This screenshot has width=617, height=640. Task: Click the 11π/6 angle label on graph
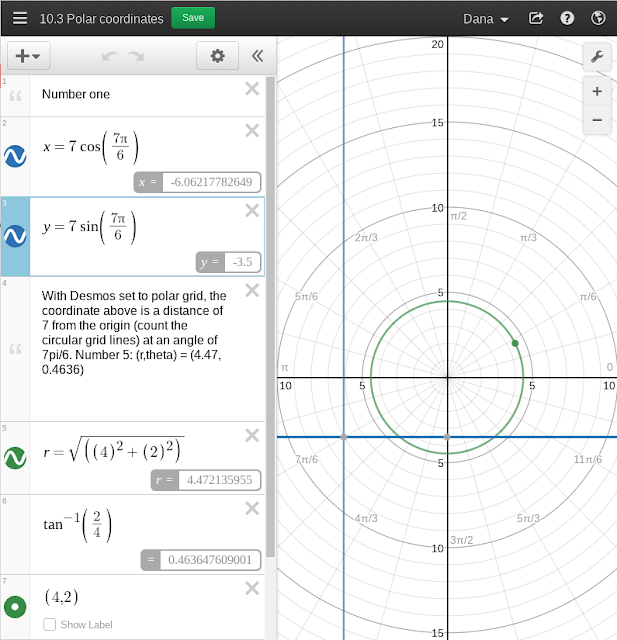[588, 460]
